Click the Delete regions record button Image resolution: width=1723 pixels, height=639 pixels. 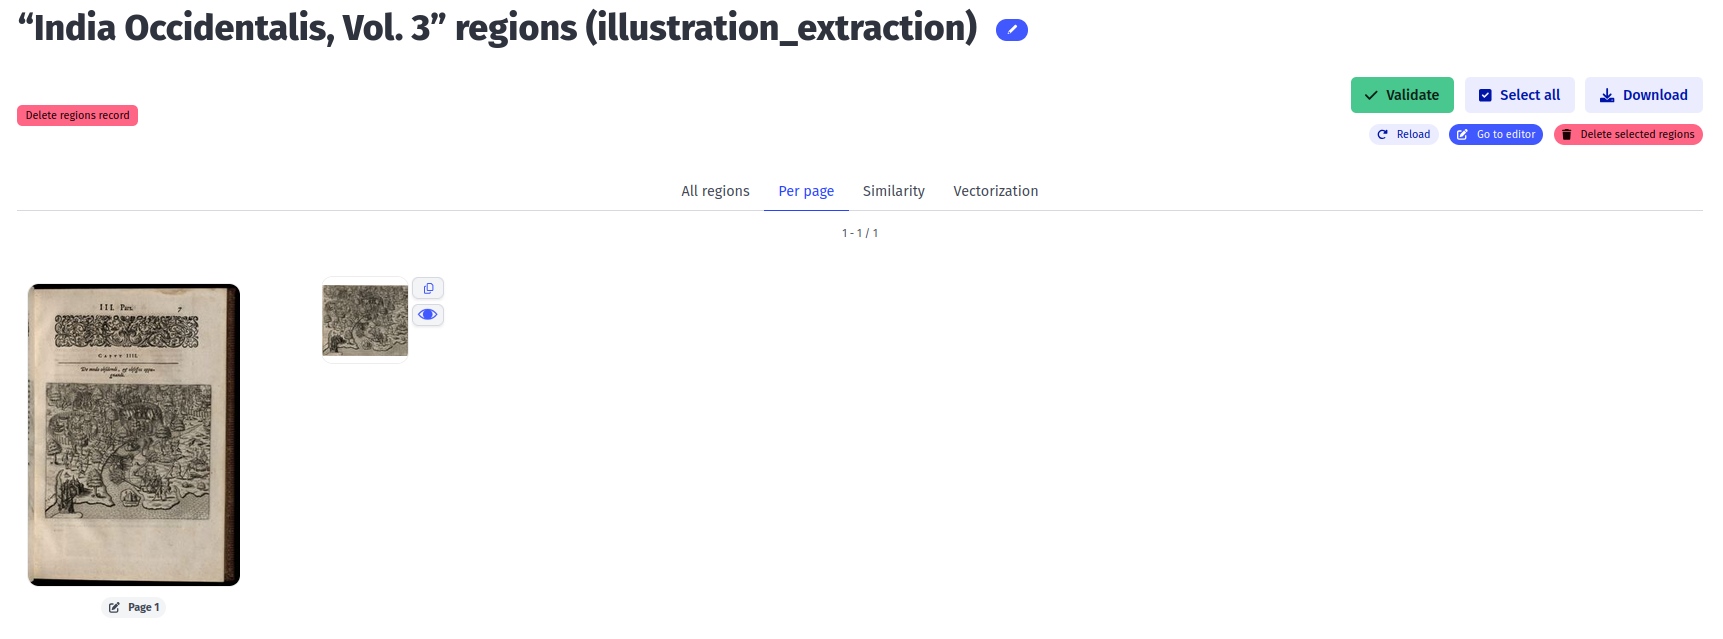tap(77, 115)
